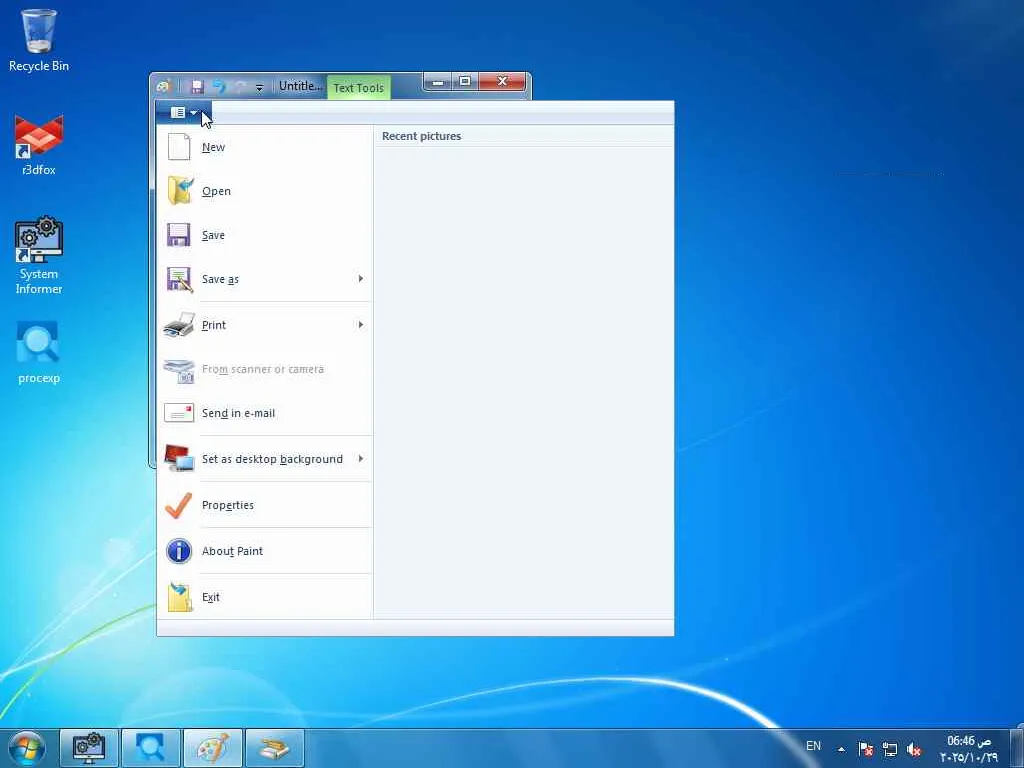Open Customize Quick Access Toolbar dropdown

[x=259, y=88]
